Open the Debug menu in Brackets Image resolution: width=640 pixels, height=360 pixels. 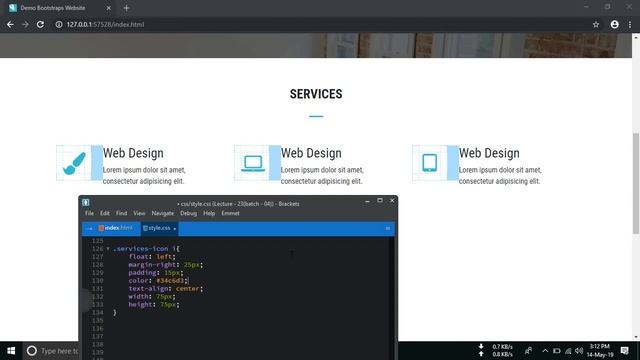coord(188,213)
